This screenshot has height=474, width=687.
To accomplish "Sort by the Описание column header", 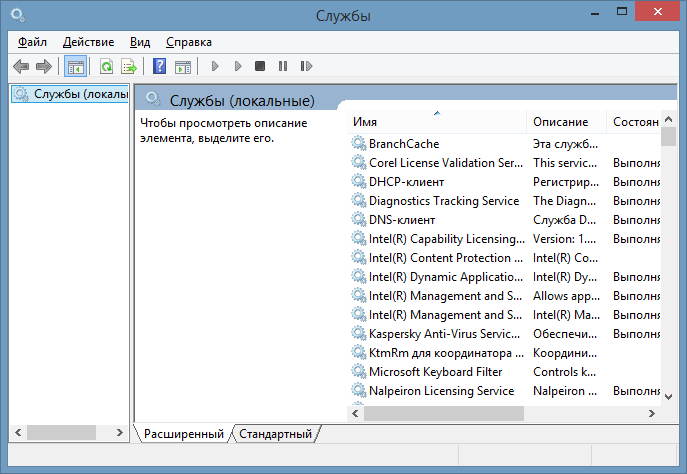I will point(567,122).
